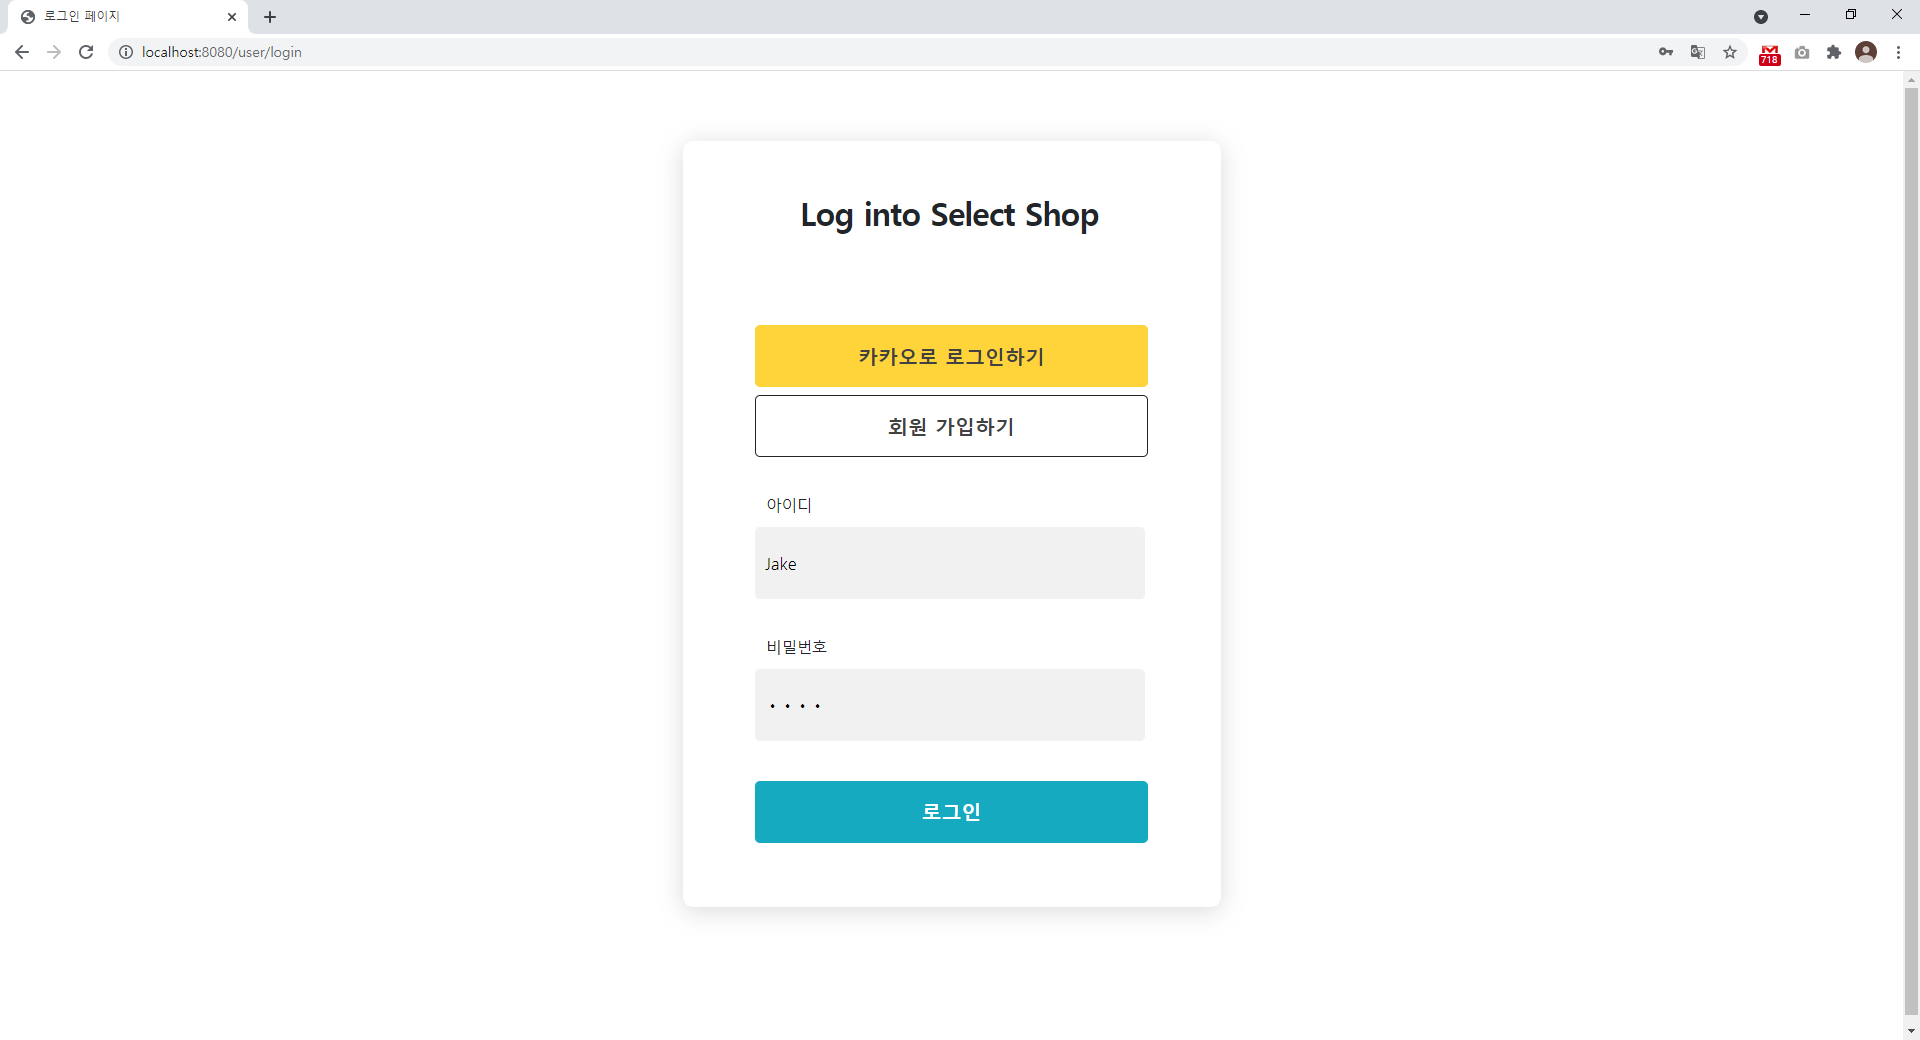Open the Extensions puzzle piece icon
This screenshot has width=1920, height=1040.
pyautogui.click(x=1834, y=52)
